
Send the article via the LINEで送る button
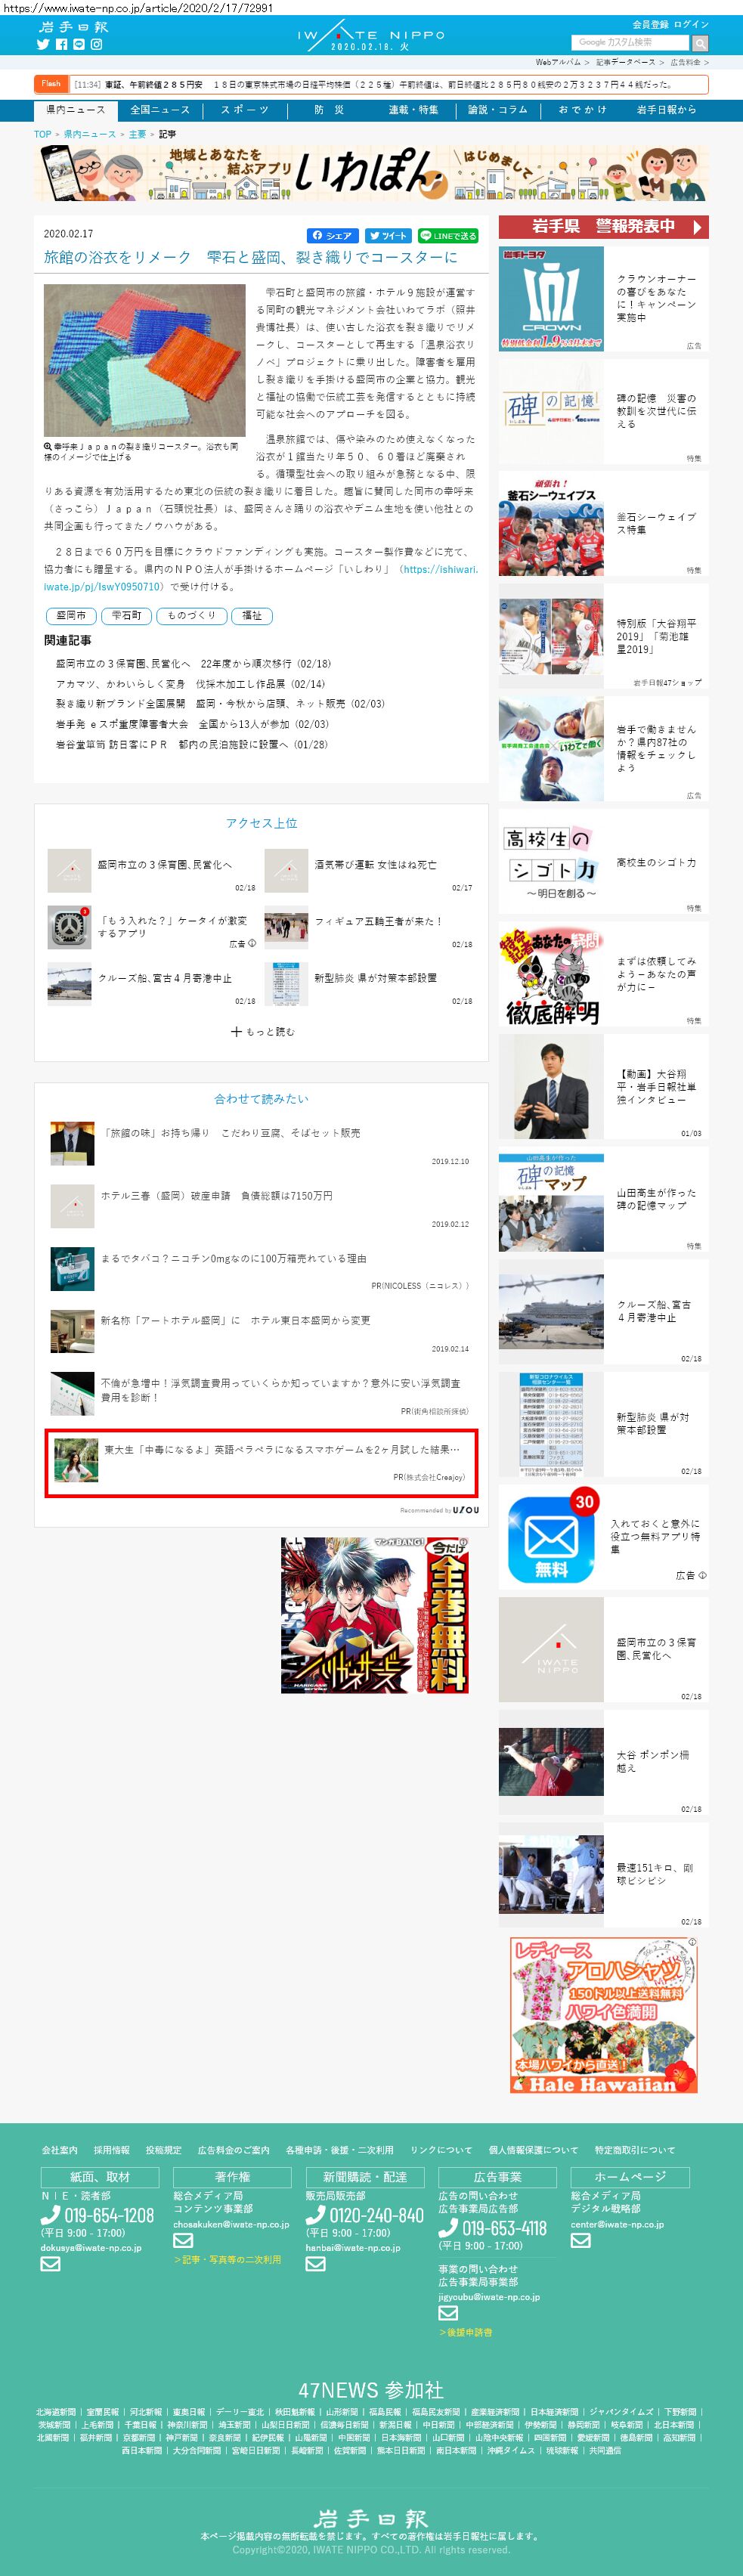click(x=448, y=236)
